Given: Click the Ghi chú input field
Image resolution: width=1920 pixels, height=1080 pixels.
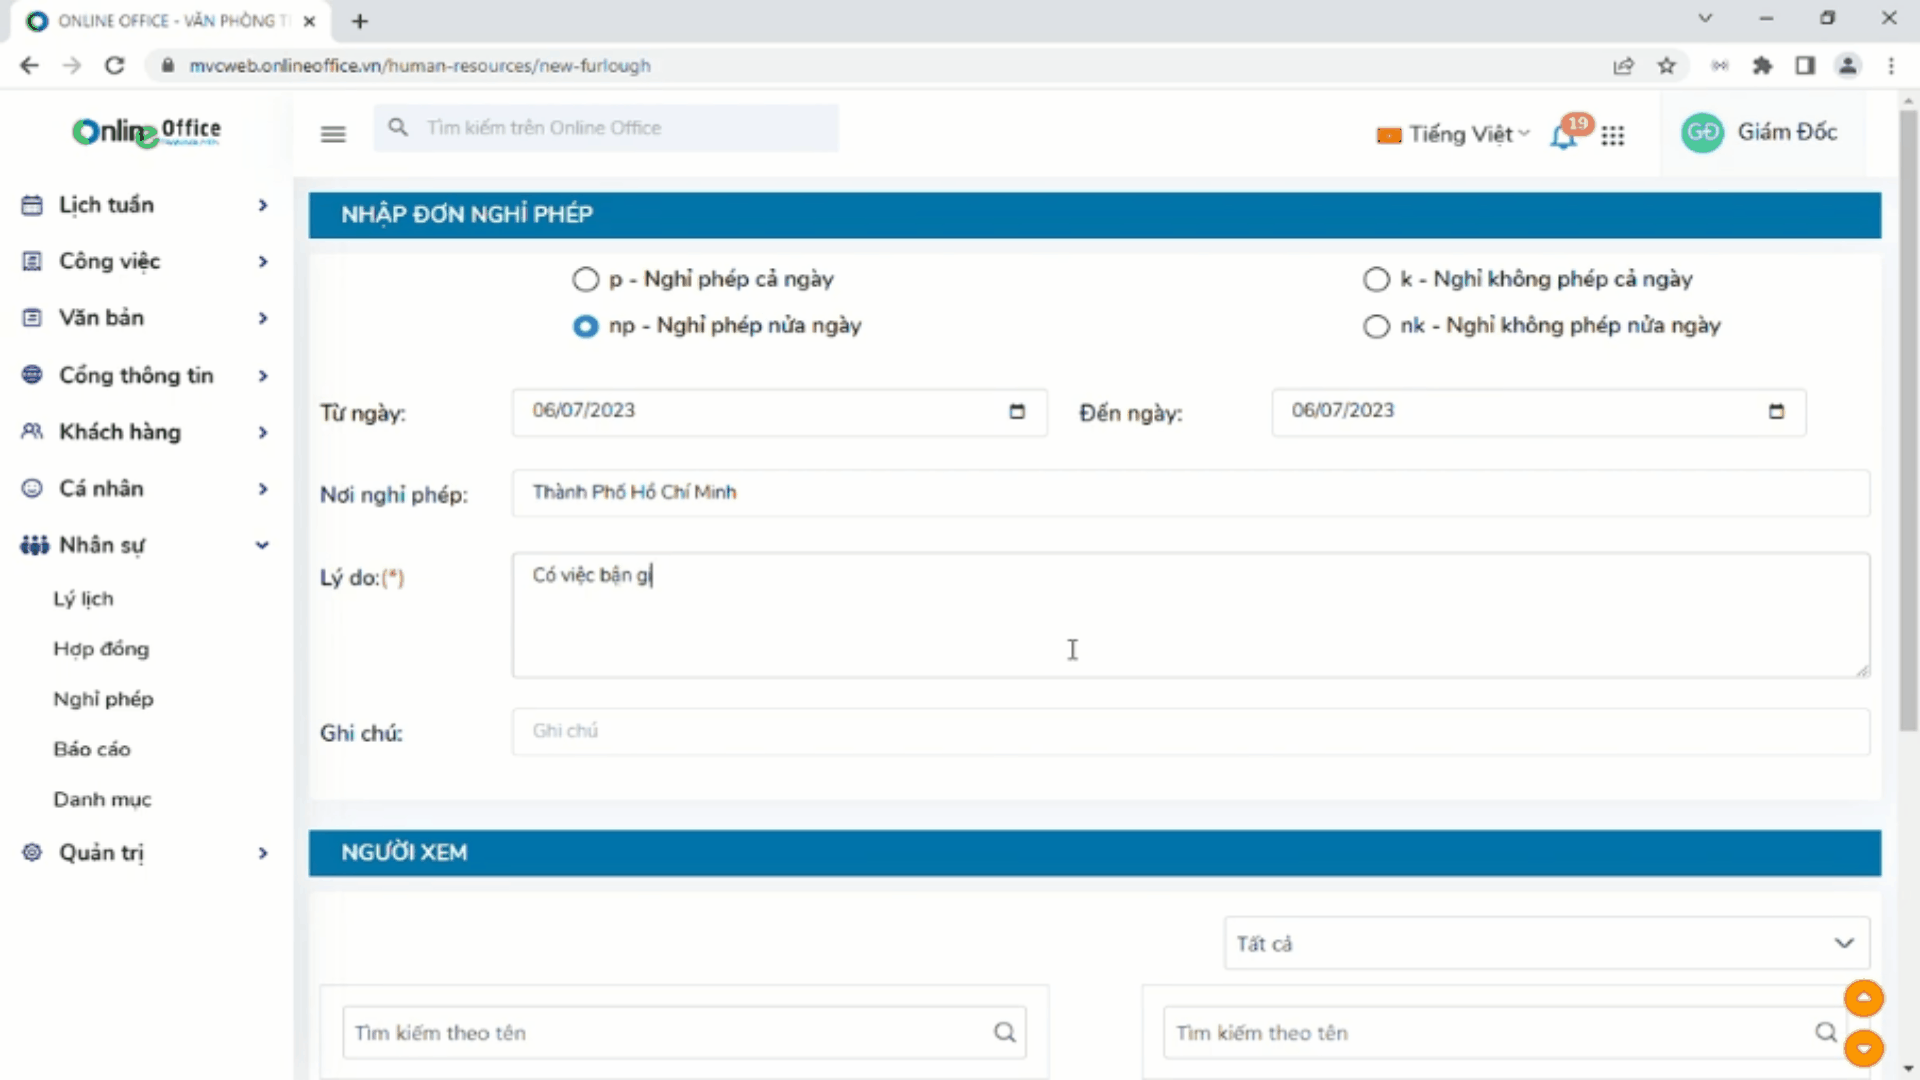Looking at the screenshot, I should point(1190,731).
